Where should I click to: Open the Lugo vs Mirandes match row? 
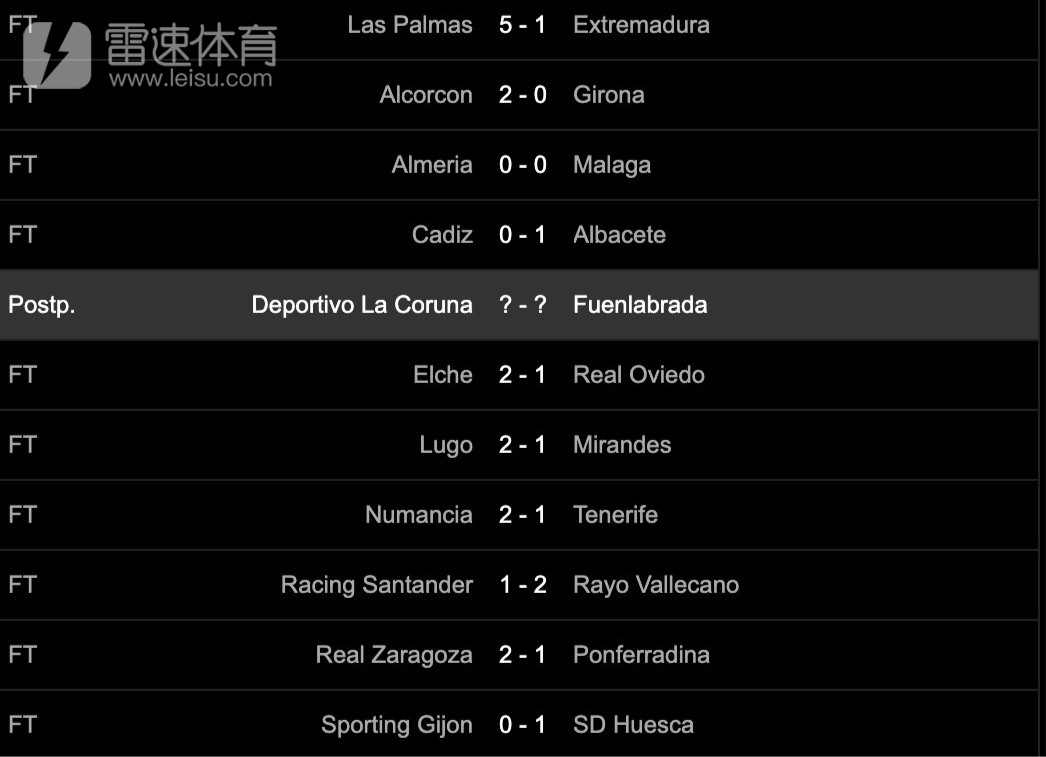[x=519, y=445]
